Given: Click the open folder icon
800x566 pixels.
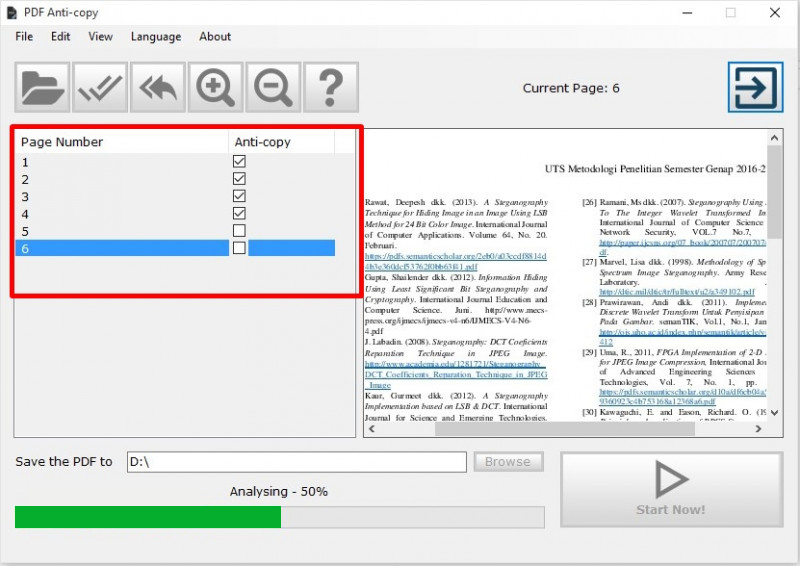Looking at the screenshot, I should [x=43, y=87].
